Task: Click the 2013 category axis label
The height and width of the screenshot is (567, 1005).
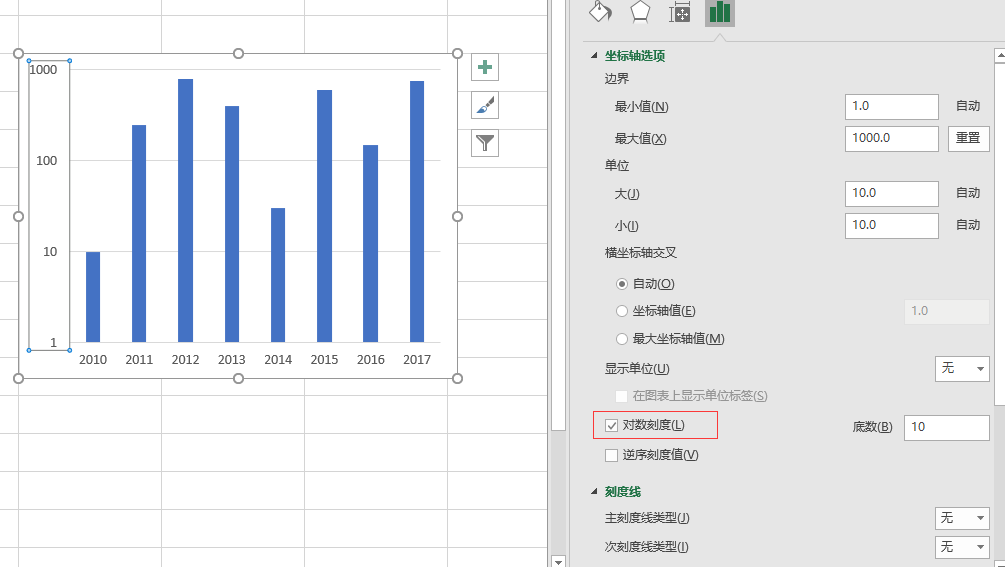Action: point(231,360)
